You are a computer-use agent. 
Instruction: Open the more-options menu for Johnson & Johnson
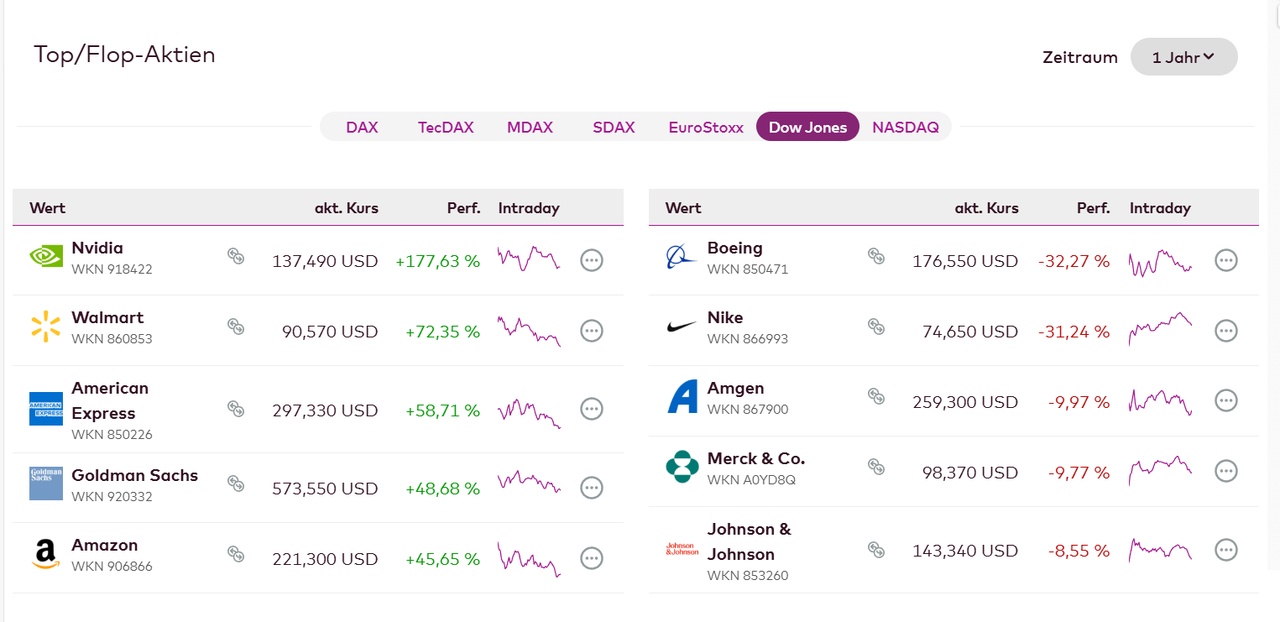point(1226,550)
